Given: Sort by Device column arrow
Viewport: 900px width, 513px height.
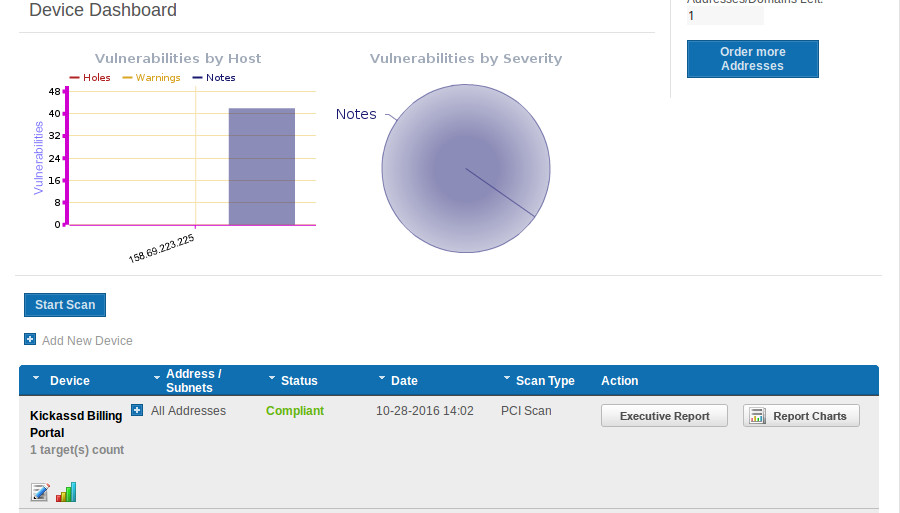Looking at the screenshot, I should click(x=36, y=378).
